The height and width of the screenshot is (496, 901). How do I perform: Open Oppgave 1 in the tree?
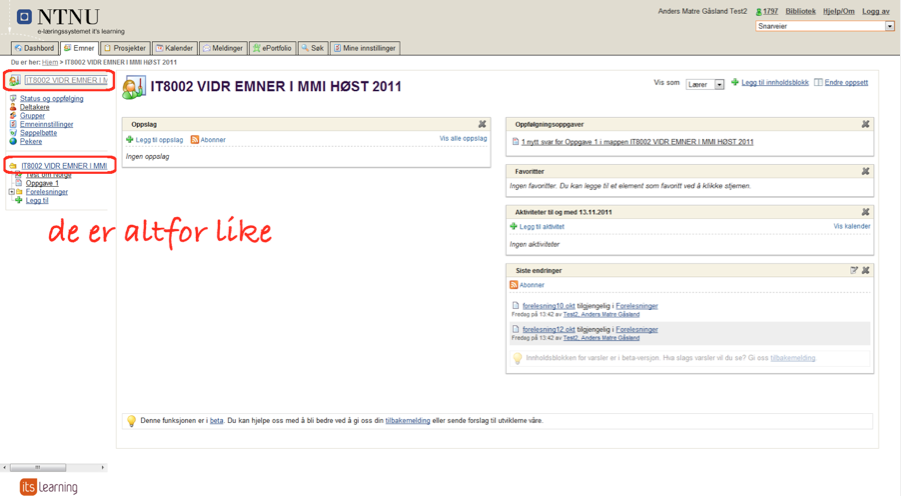[x=42, y=183]
